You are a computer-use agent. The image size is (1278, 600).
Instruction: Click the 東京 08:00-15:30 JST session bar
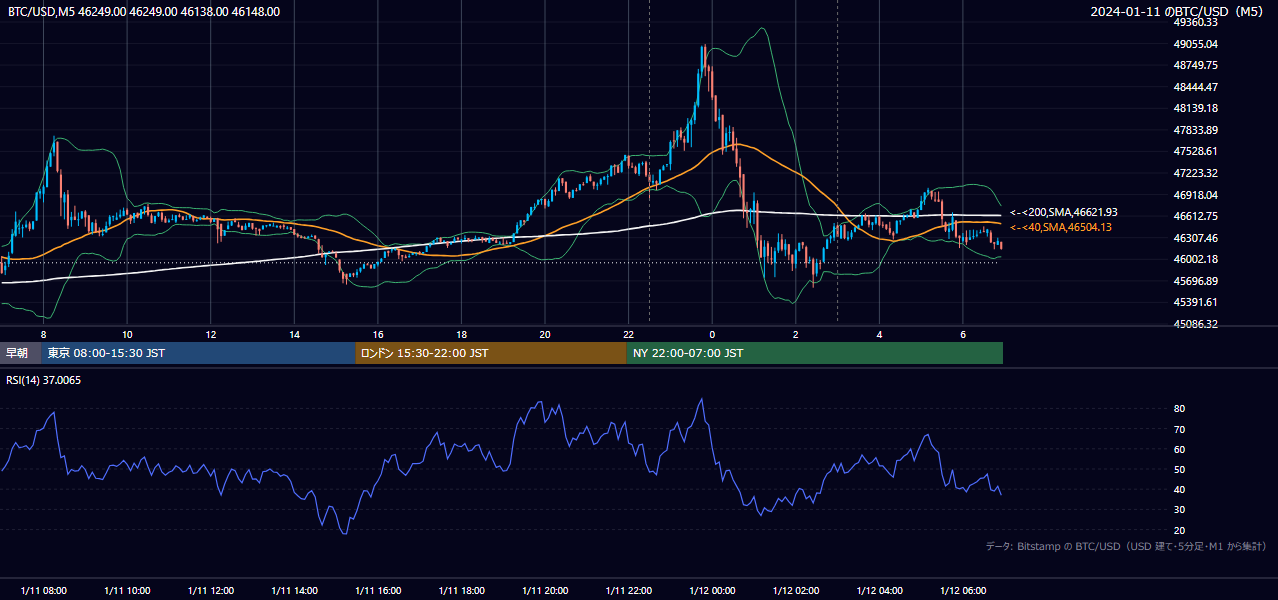pos(198,353)
